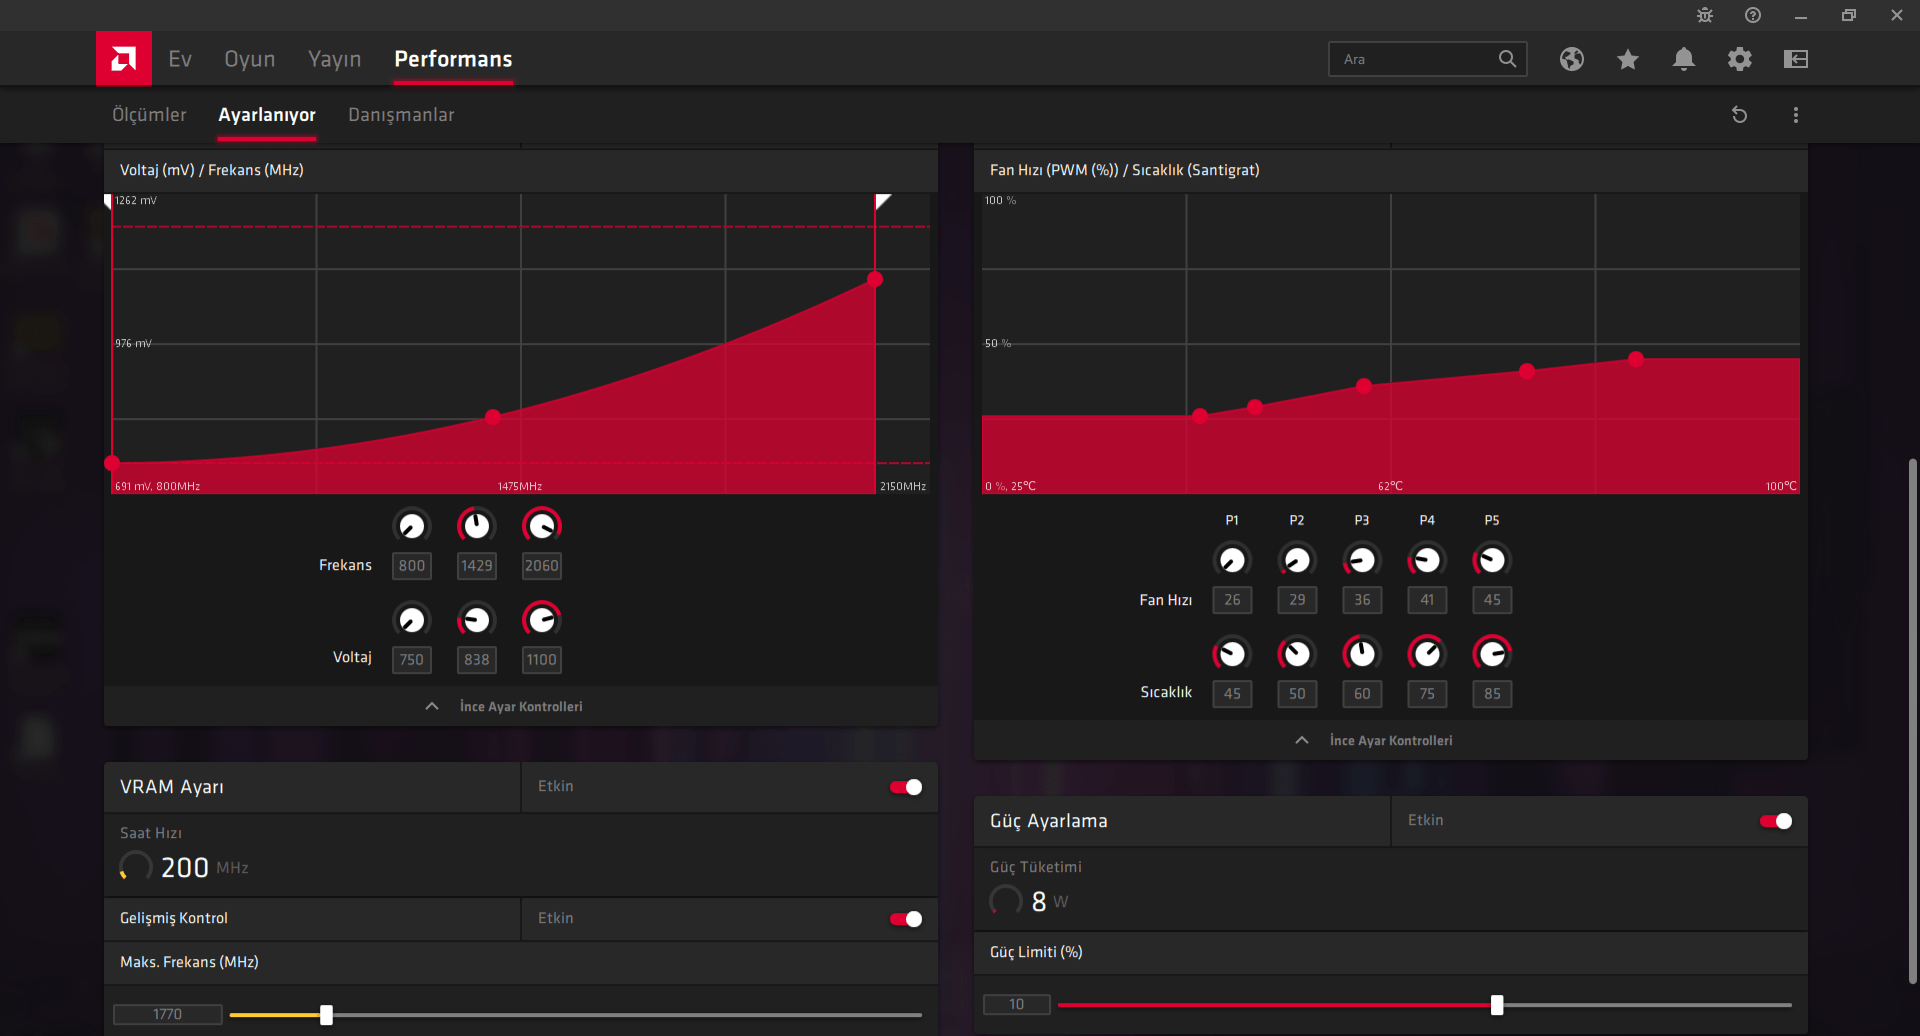Open the three-dot more options menu

pyautogui.click(x=1796, y=115)
